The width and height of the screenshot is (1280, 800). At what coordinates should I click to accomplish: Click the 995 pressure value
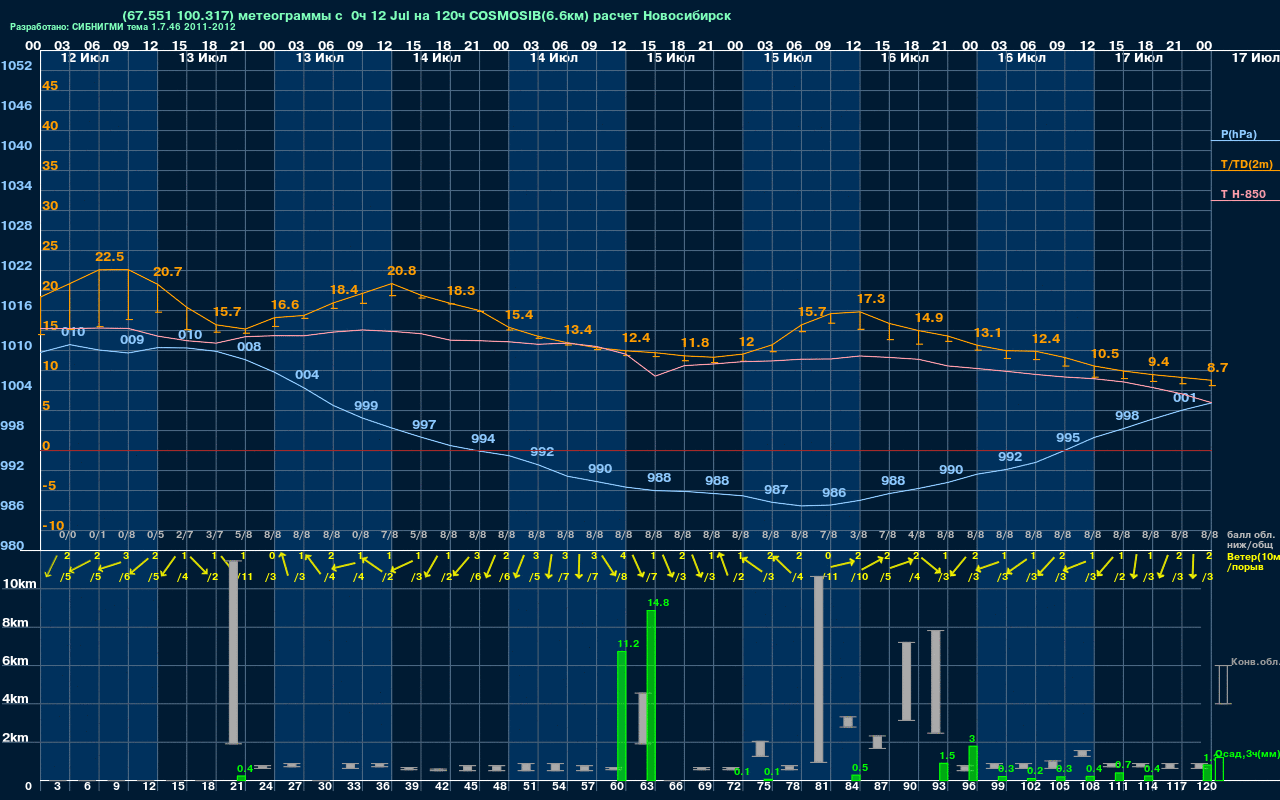pyautogui.click(x=1068, y=438)
